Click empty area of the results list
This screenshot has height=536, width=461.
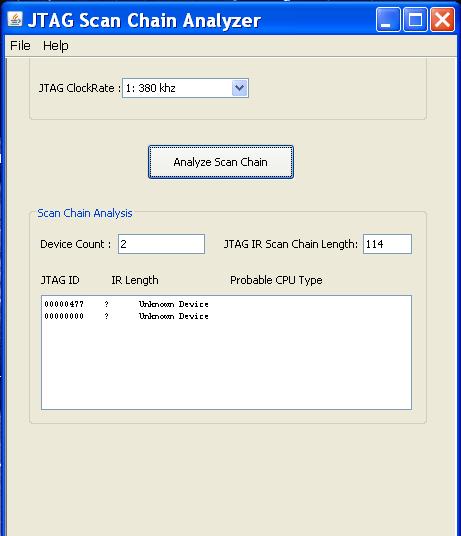coord(226,366)
